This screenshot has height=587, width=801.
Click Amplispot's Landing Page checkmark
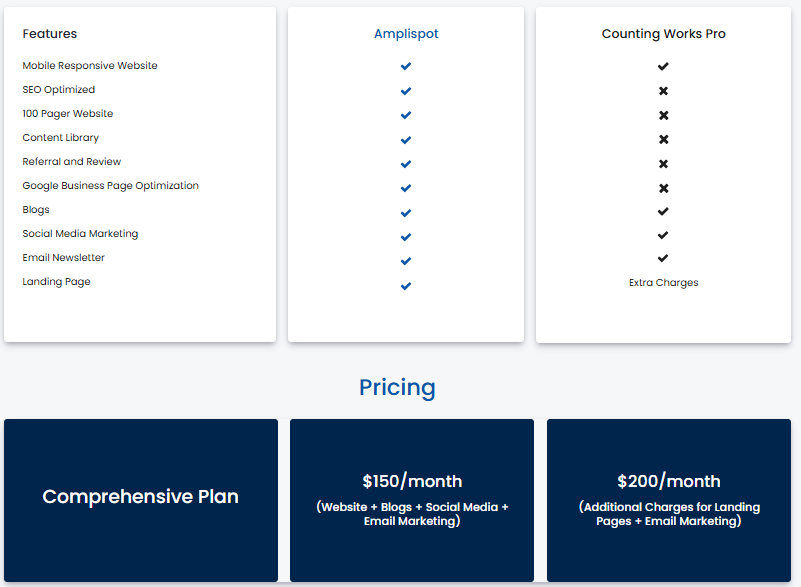point(406,286)
